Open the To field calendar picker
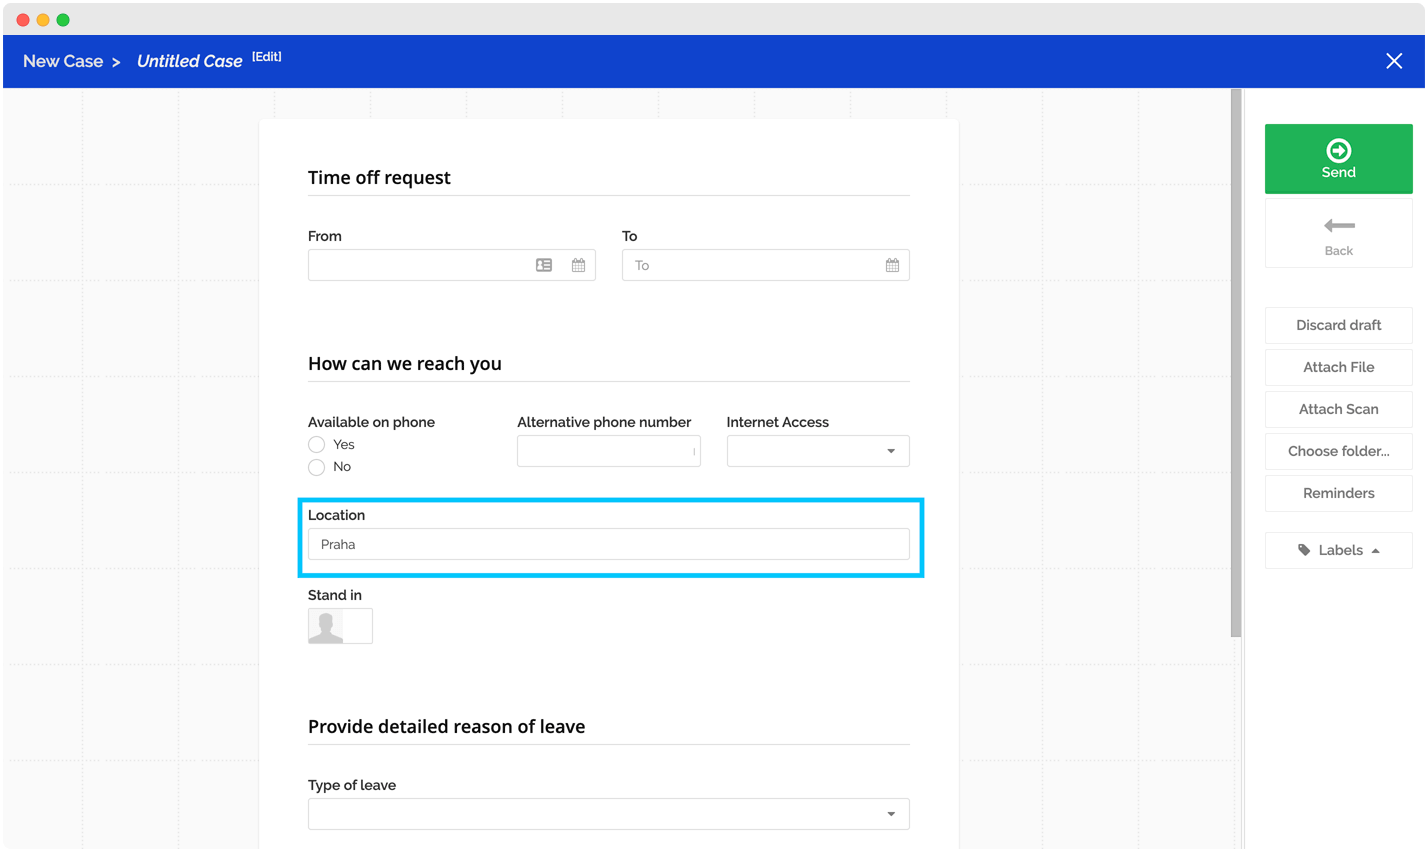 coord(892,265)
